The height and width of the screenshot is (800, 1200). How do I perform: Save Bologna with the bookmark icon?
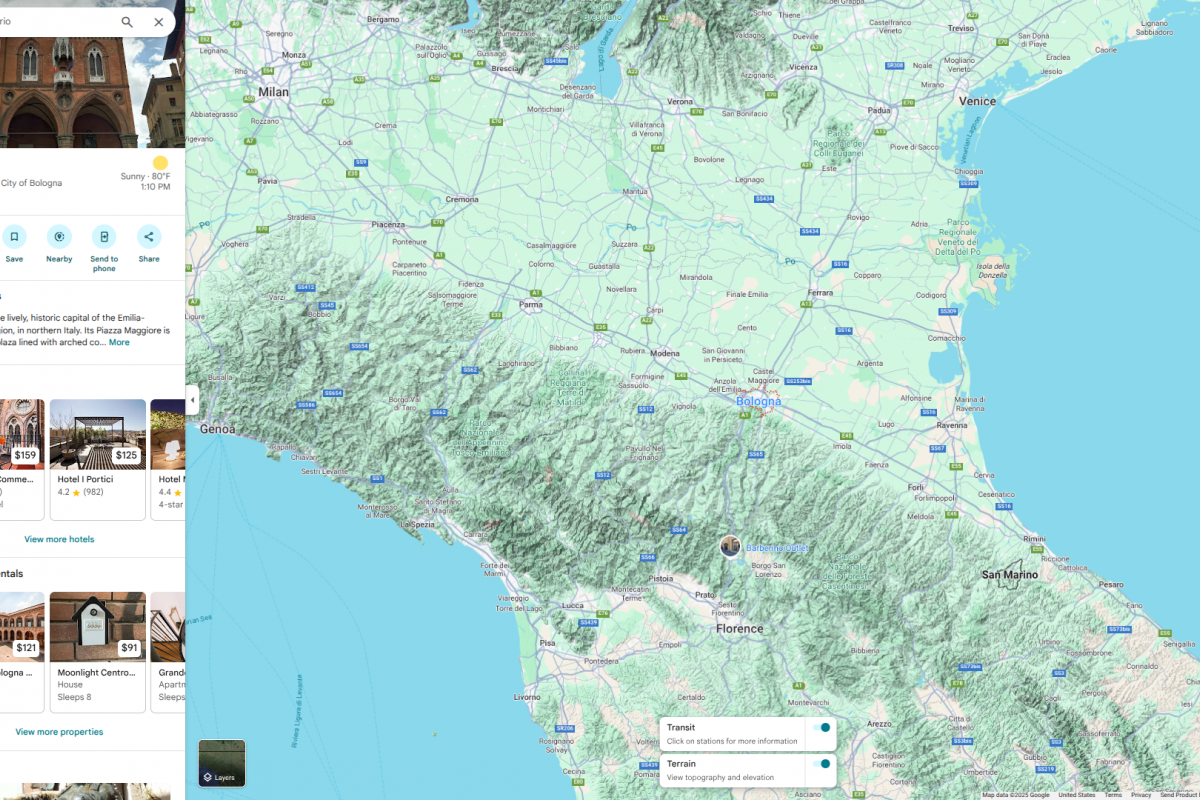(14, 237)
